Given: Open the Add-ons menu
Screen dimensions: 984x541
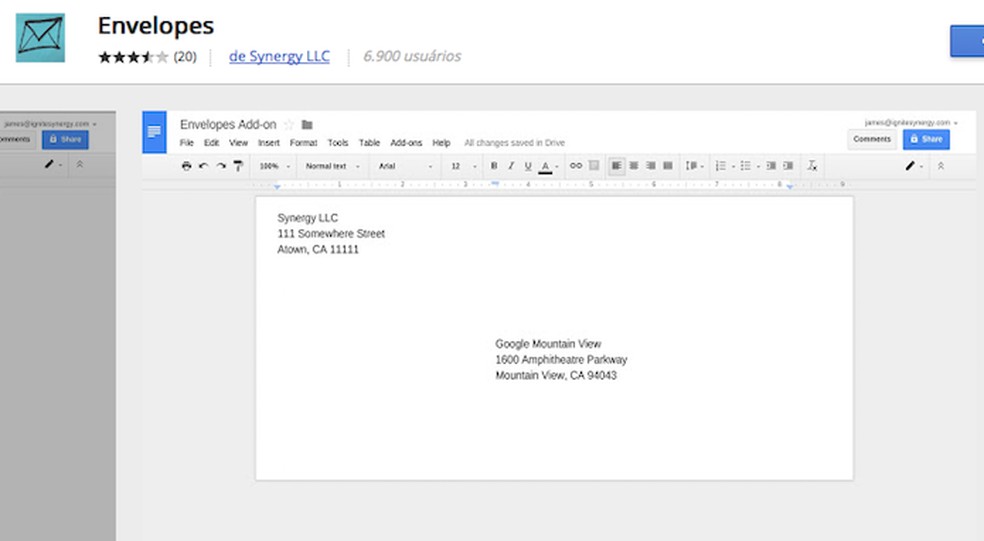Looking at the screenshot, I should 406,142.
